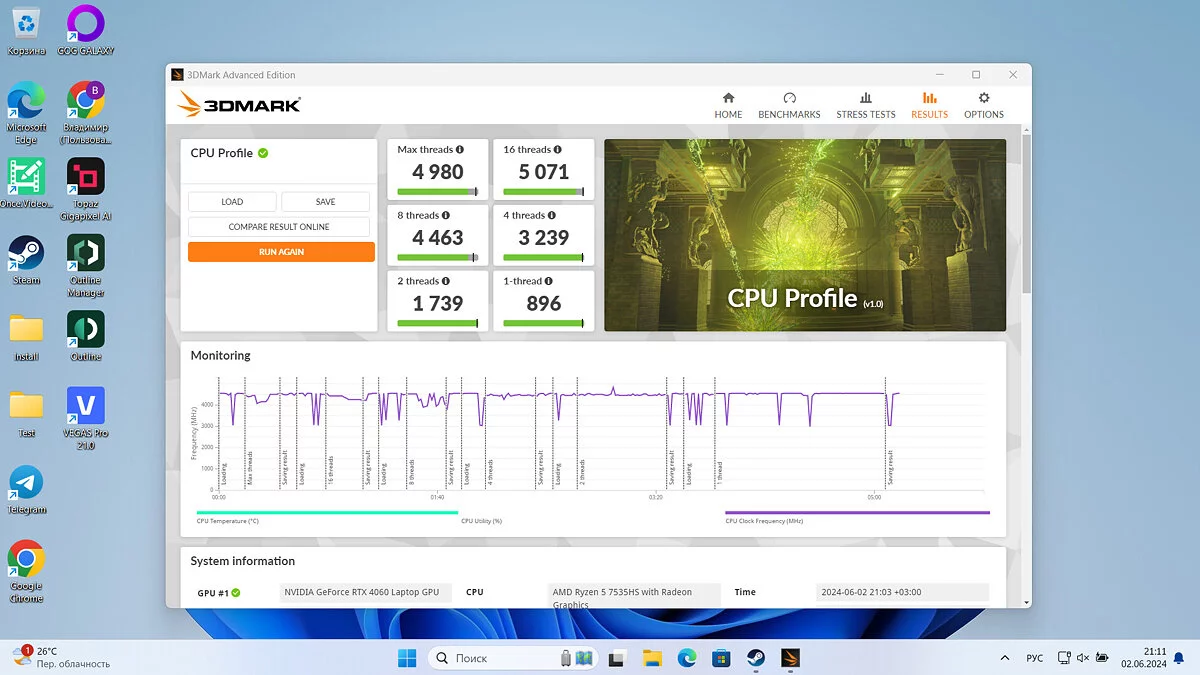Launch Telegram from the desktop
This screenshot has height=675, width=1200.
click(x=26, y=489)
